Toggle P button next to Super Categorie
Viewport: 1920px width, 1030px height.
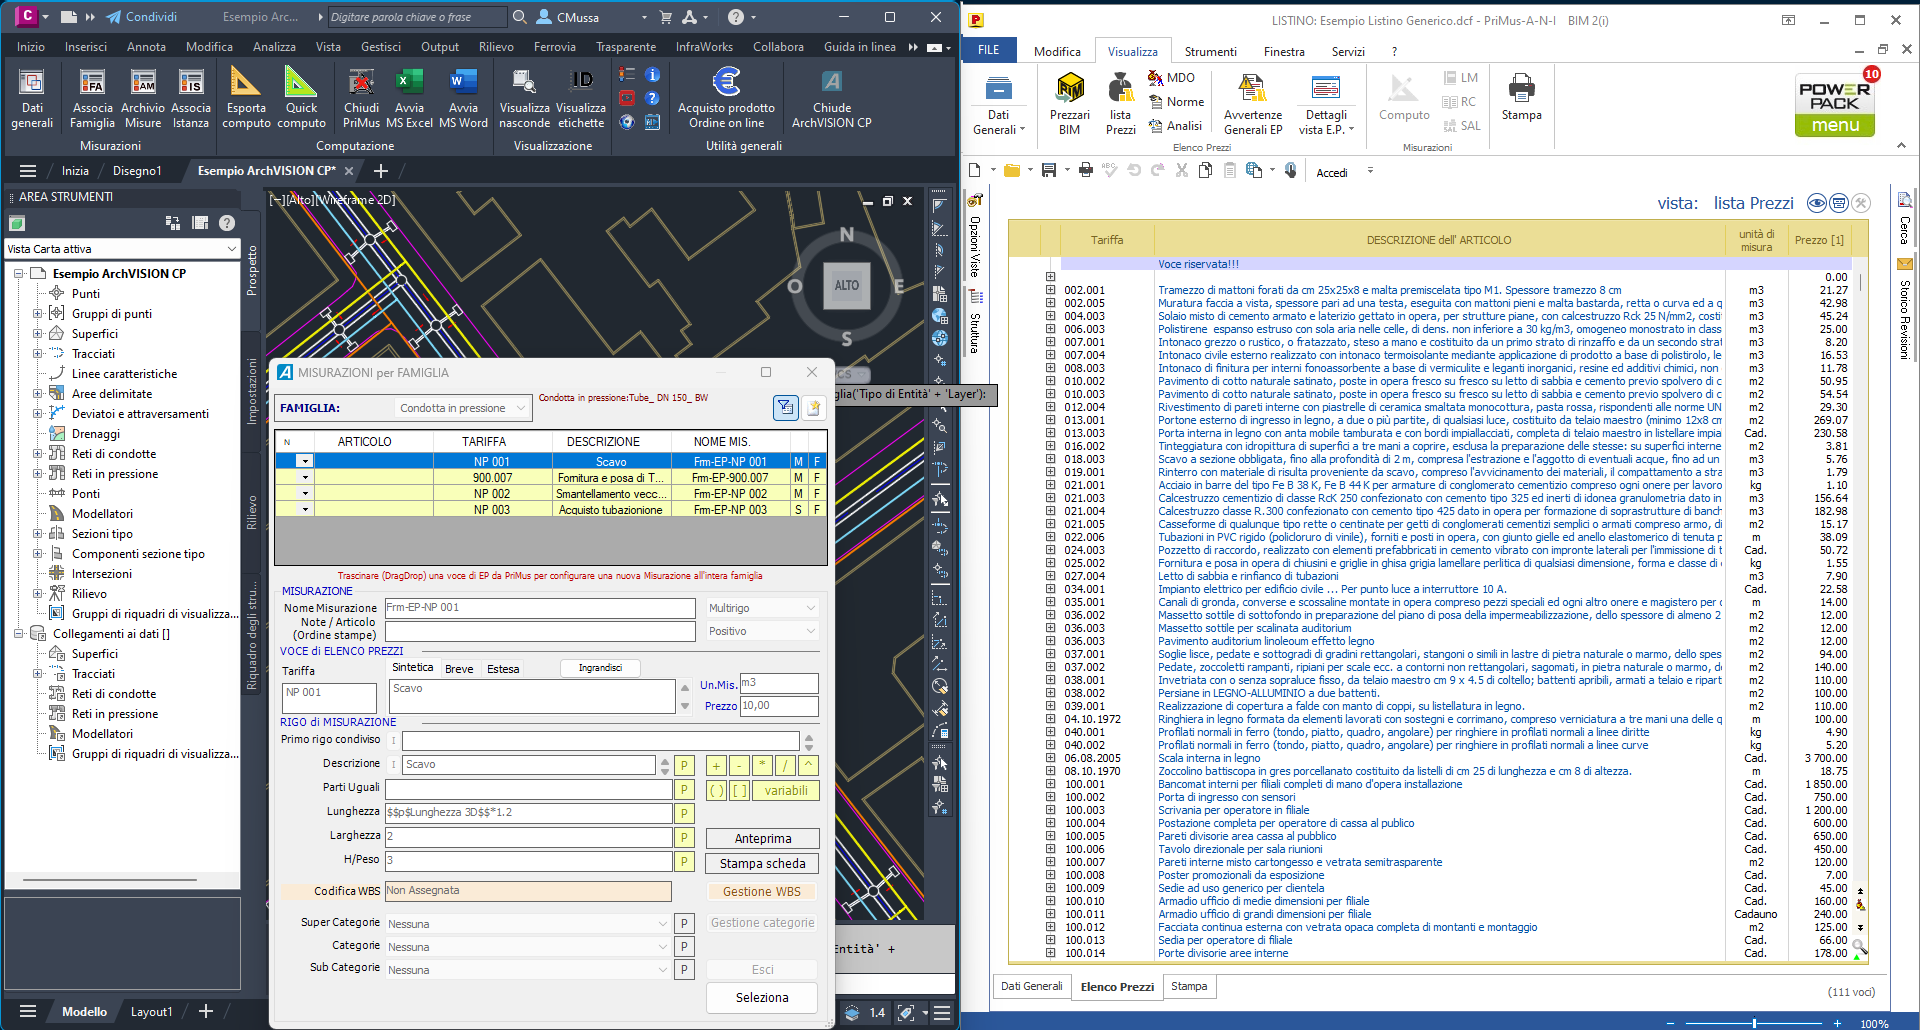coord(684,924)
